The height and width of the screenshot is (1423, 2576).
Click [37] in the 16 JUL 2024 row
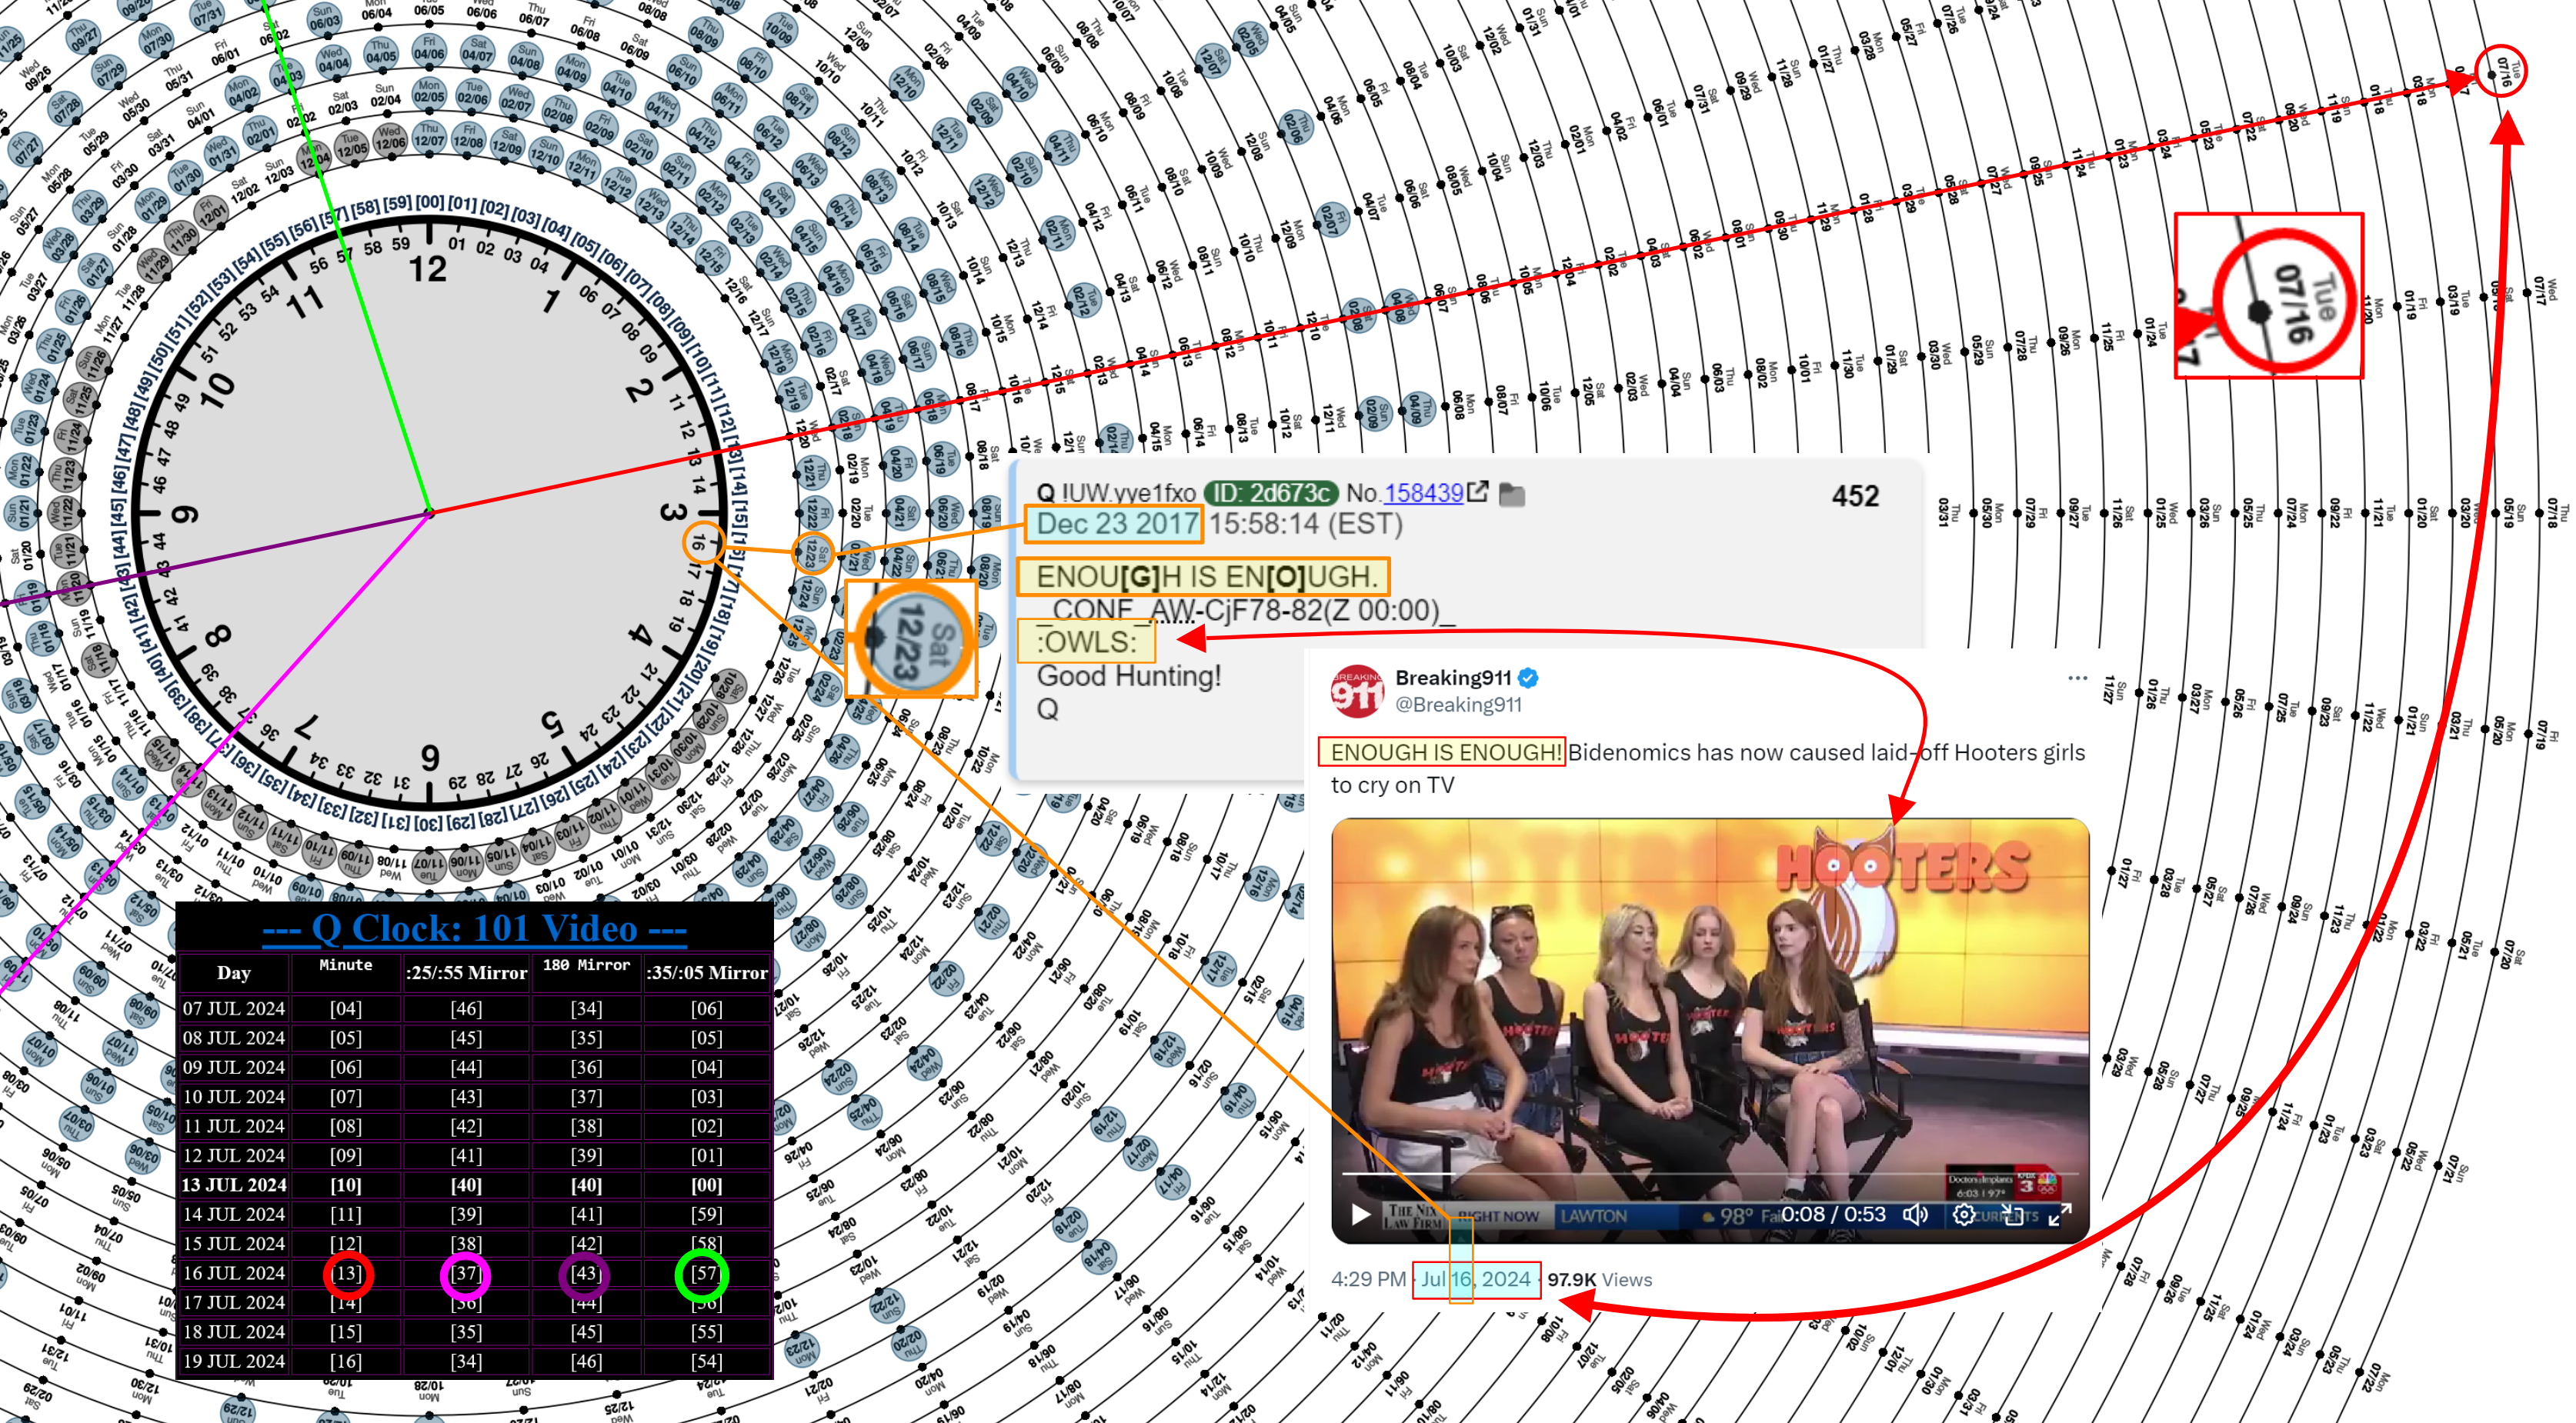pos(466,1273)
